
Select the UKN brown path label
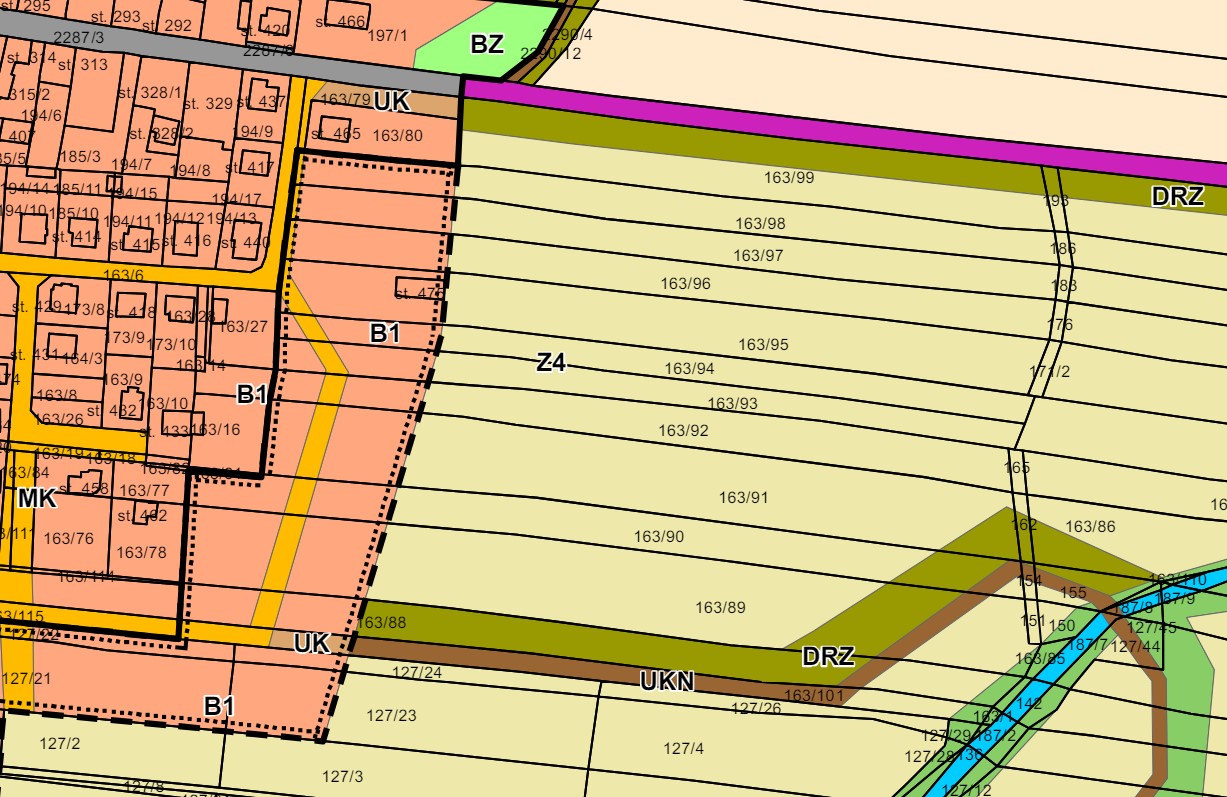click(x=667, y=682)
